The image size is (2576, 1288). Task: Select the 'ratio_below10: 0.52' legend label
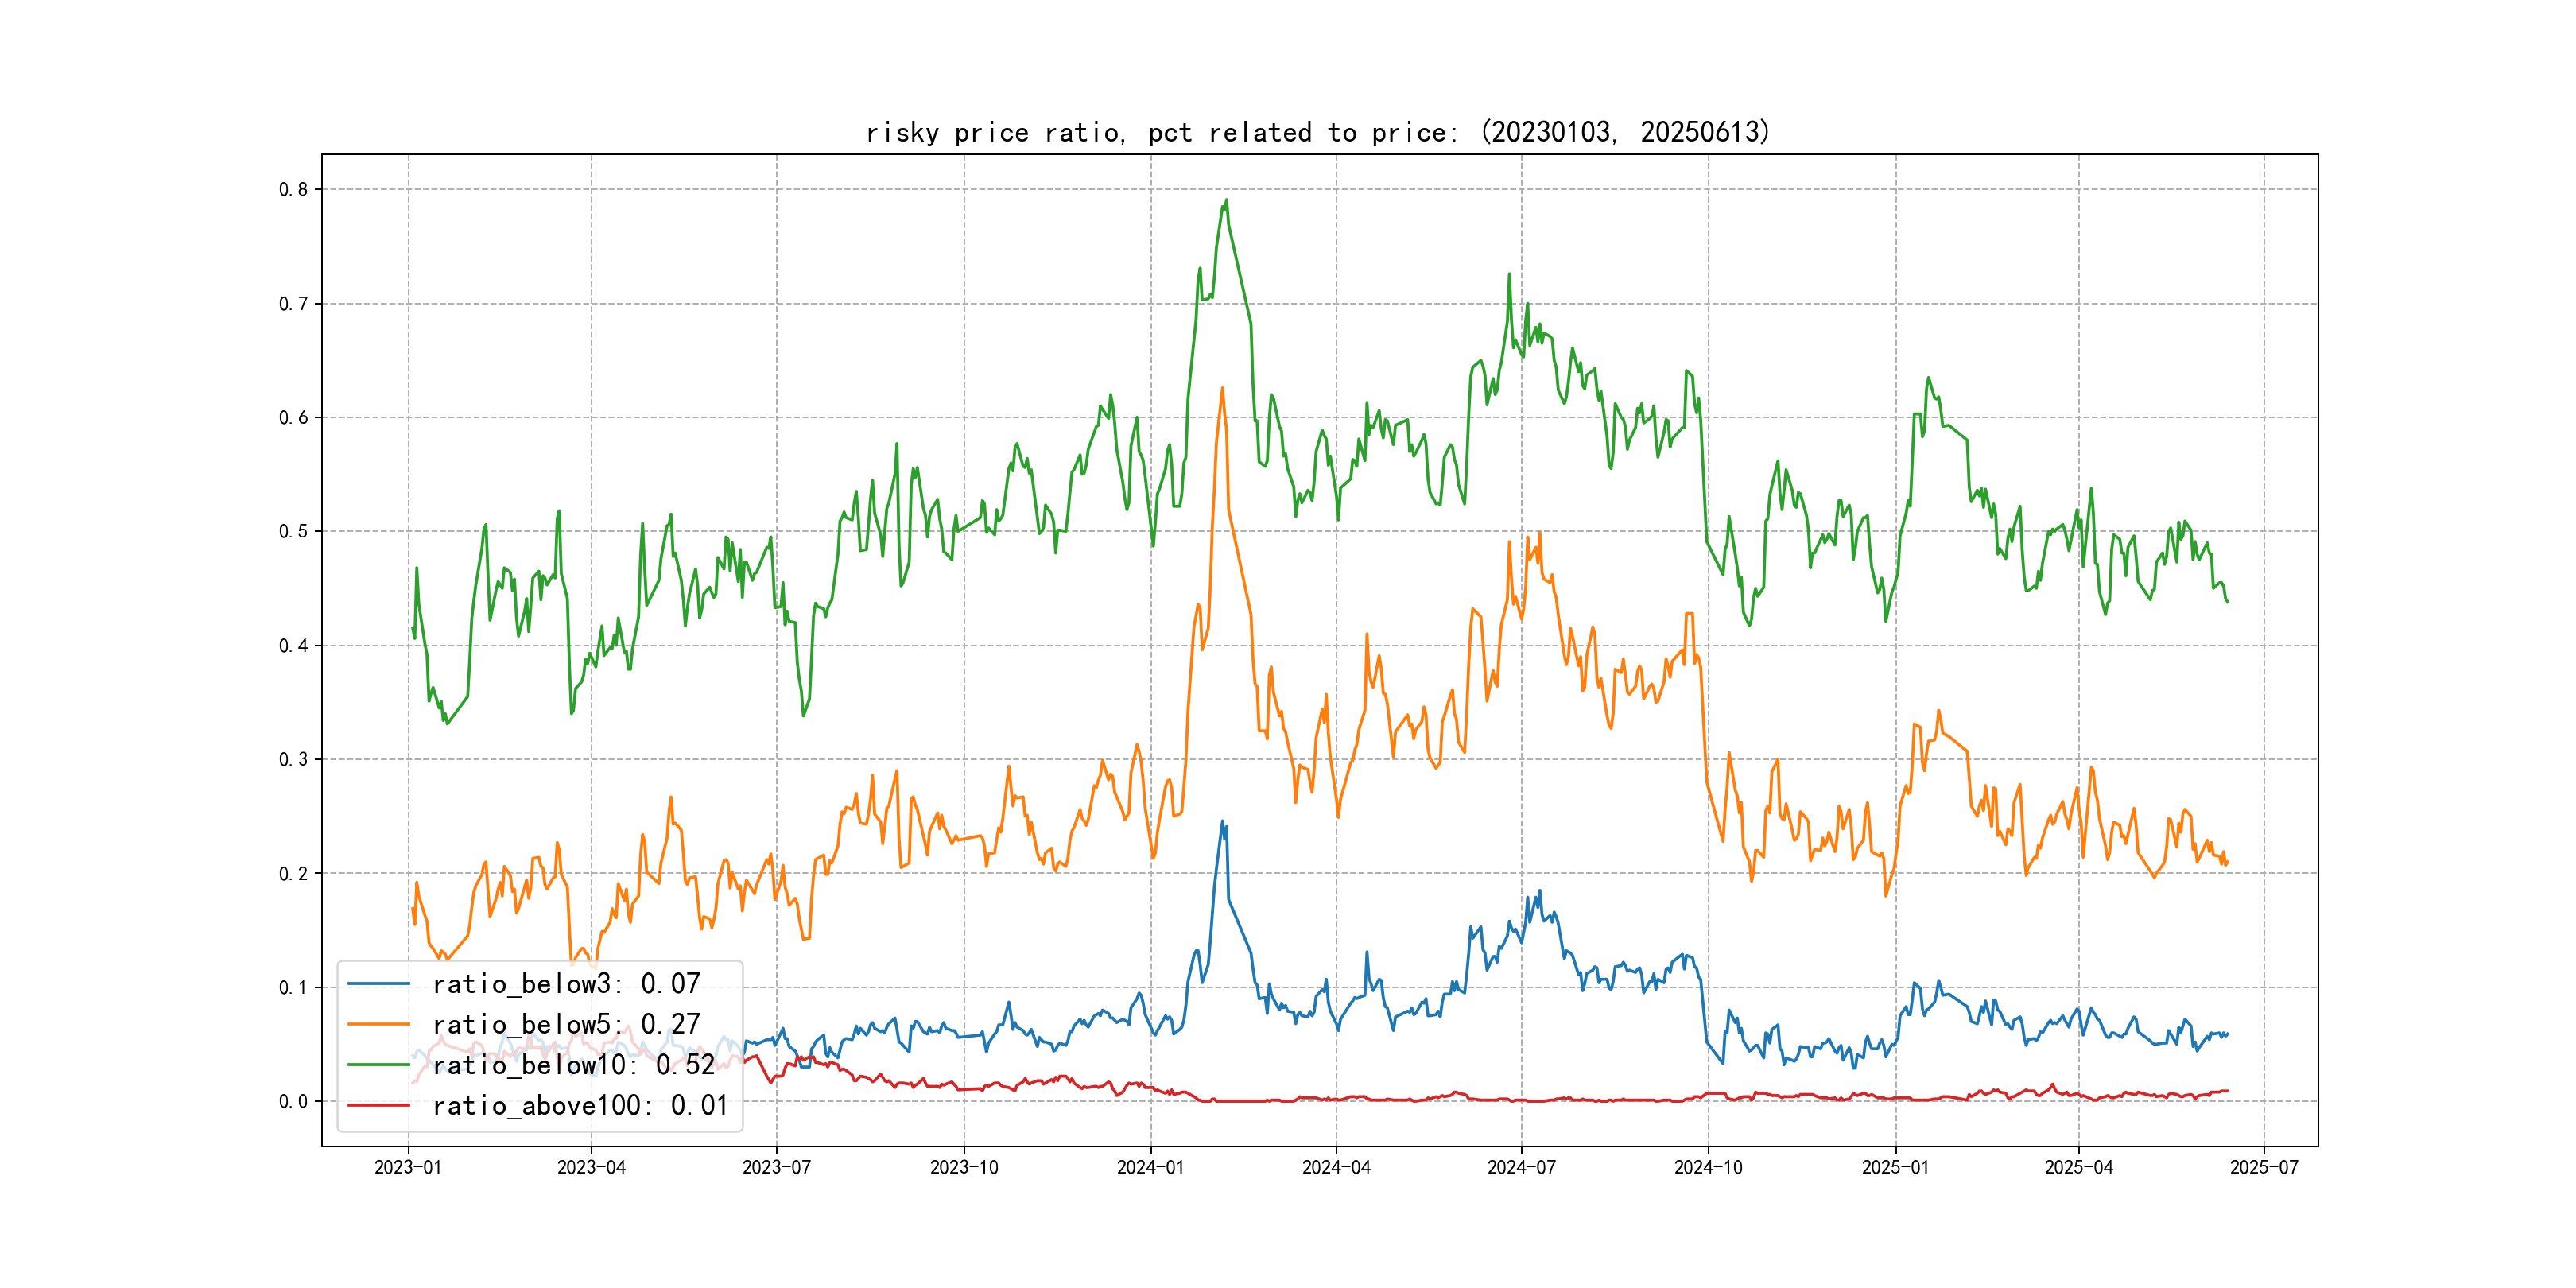point(574,1065)
